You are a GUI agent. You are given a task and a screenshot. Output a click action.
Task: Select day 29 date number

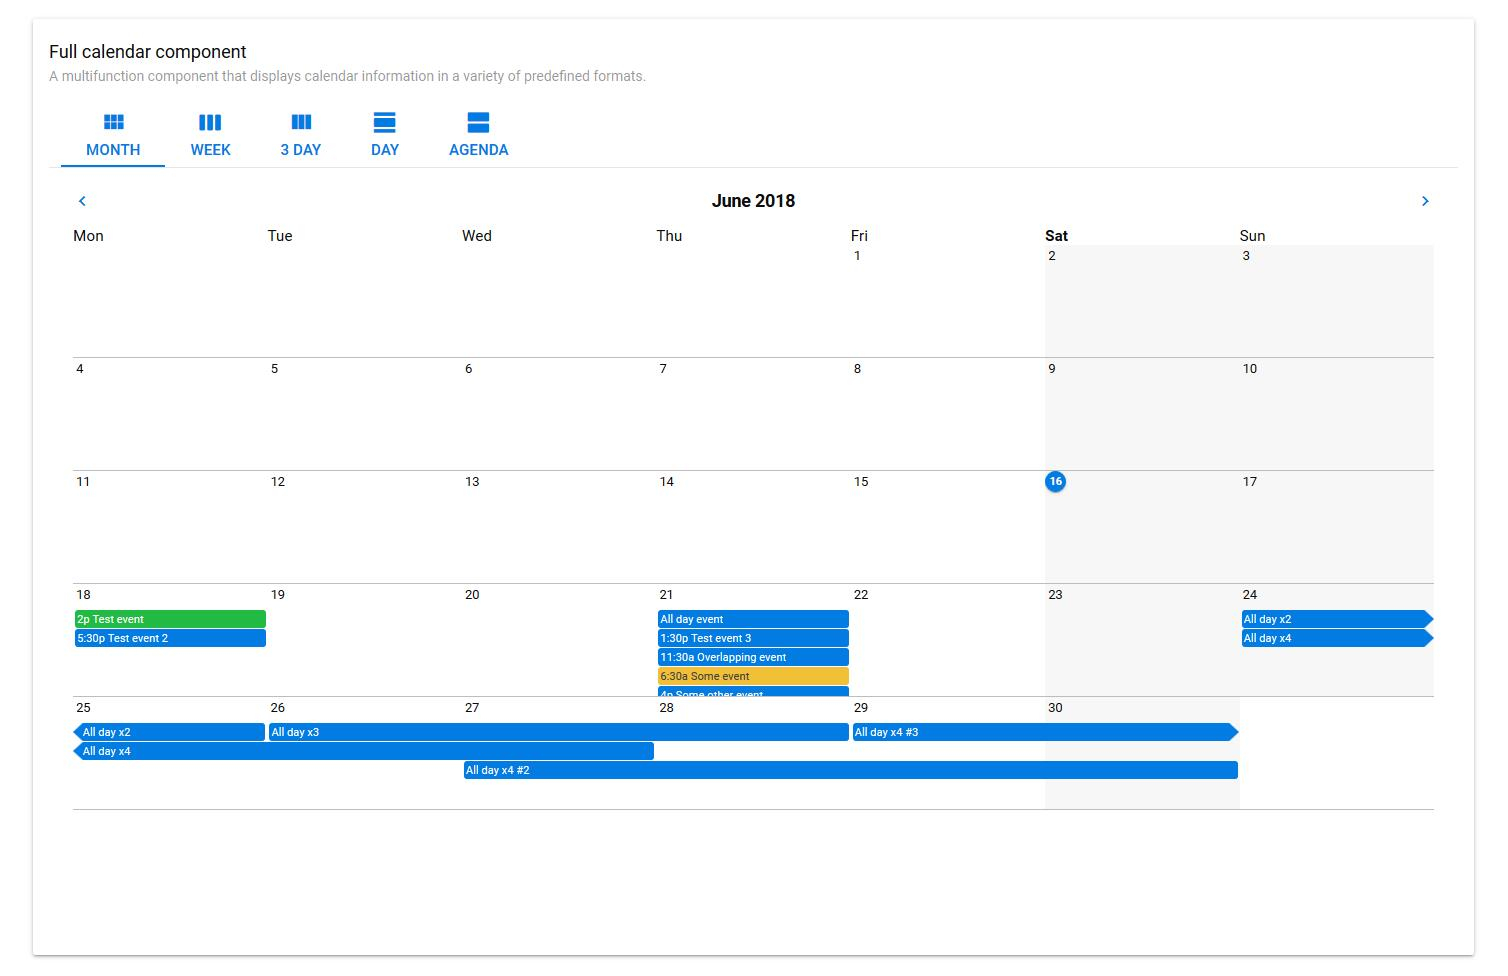tap(861, 708)
